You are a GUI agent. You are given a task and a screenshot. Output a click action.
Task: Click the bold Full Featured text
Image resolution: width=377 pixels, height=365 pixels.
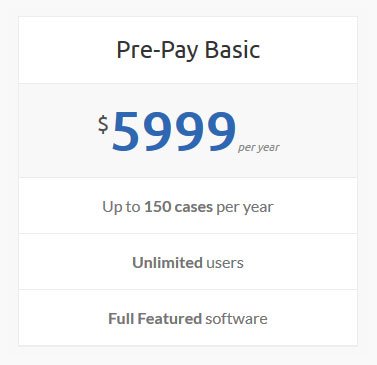[x=155, y=319]
